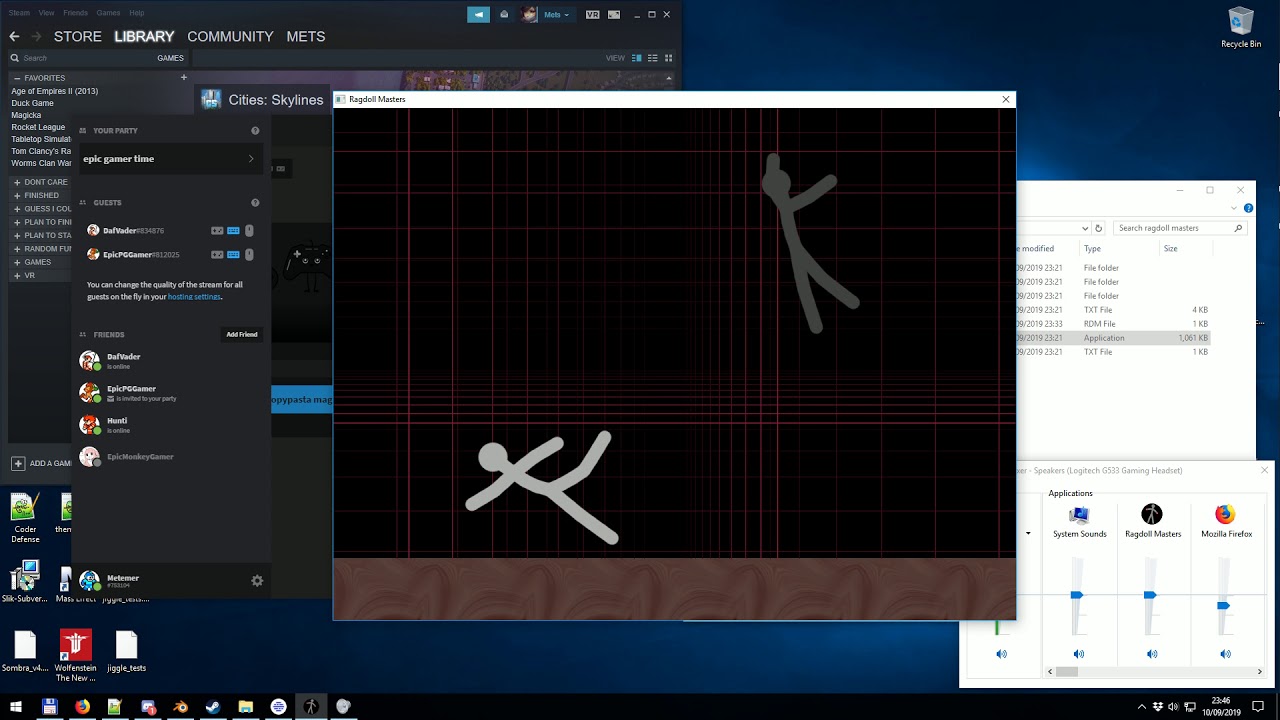The width and height of the screenshot is (1280, 720).
Task: Open the Mets account dropdown
Action: click(556, 15)
